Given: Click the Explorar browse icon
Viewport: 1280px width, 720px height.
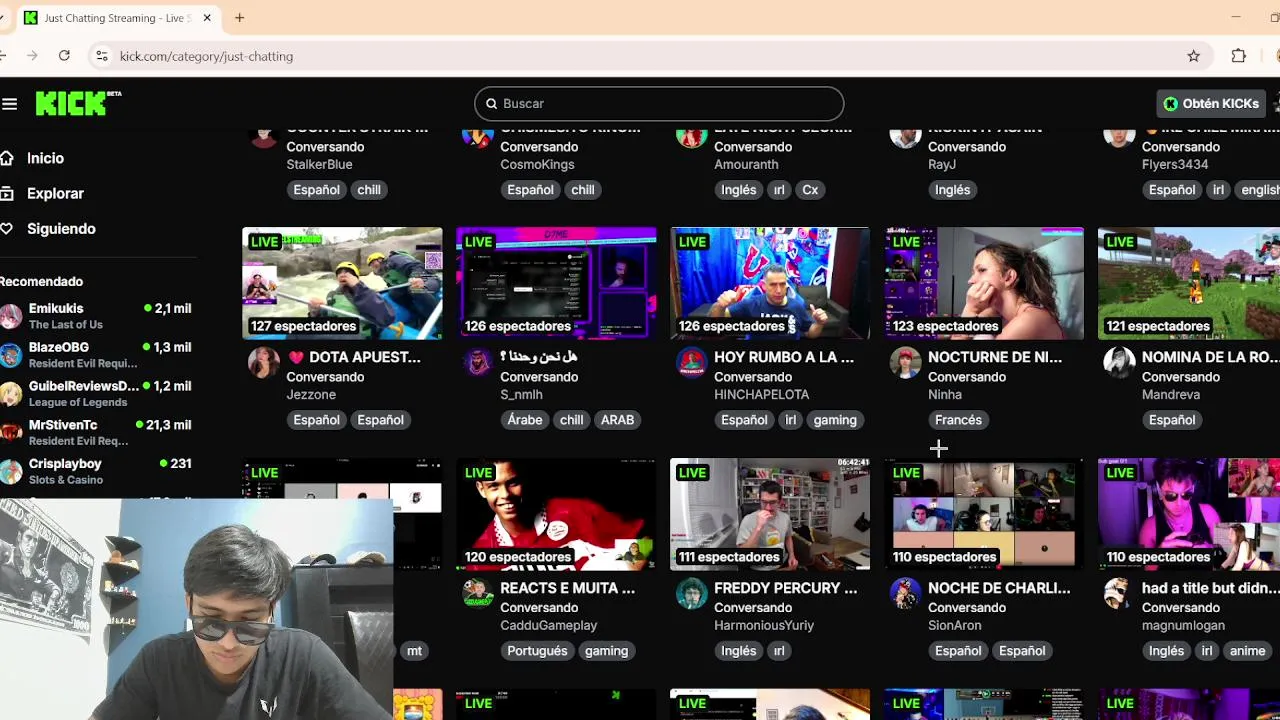Looking at the screenshot, I should click(x=7, y=193).
